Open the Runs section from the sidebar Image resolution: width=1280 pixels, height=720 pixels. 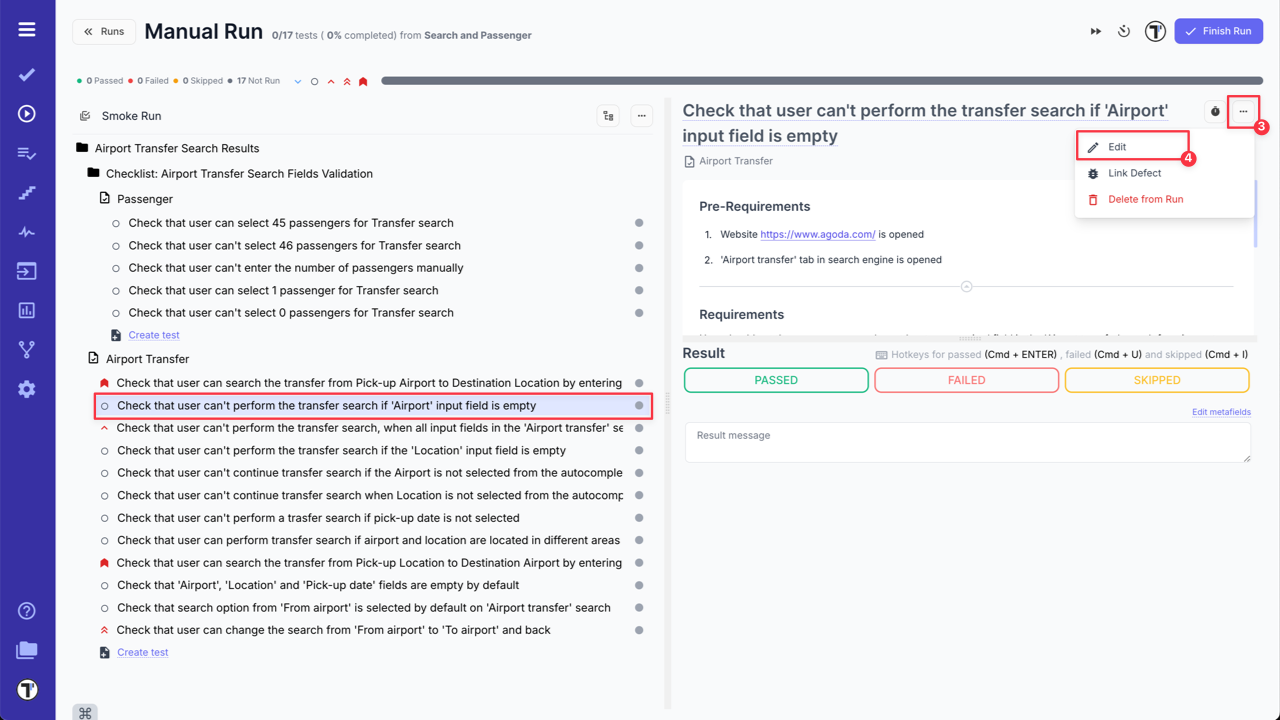(27, 113)
